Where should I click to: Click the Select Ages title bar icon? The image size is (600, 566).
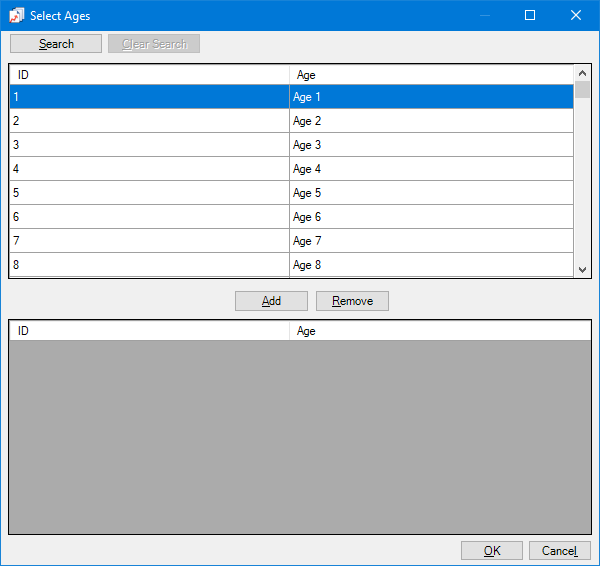[17, 16]
